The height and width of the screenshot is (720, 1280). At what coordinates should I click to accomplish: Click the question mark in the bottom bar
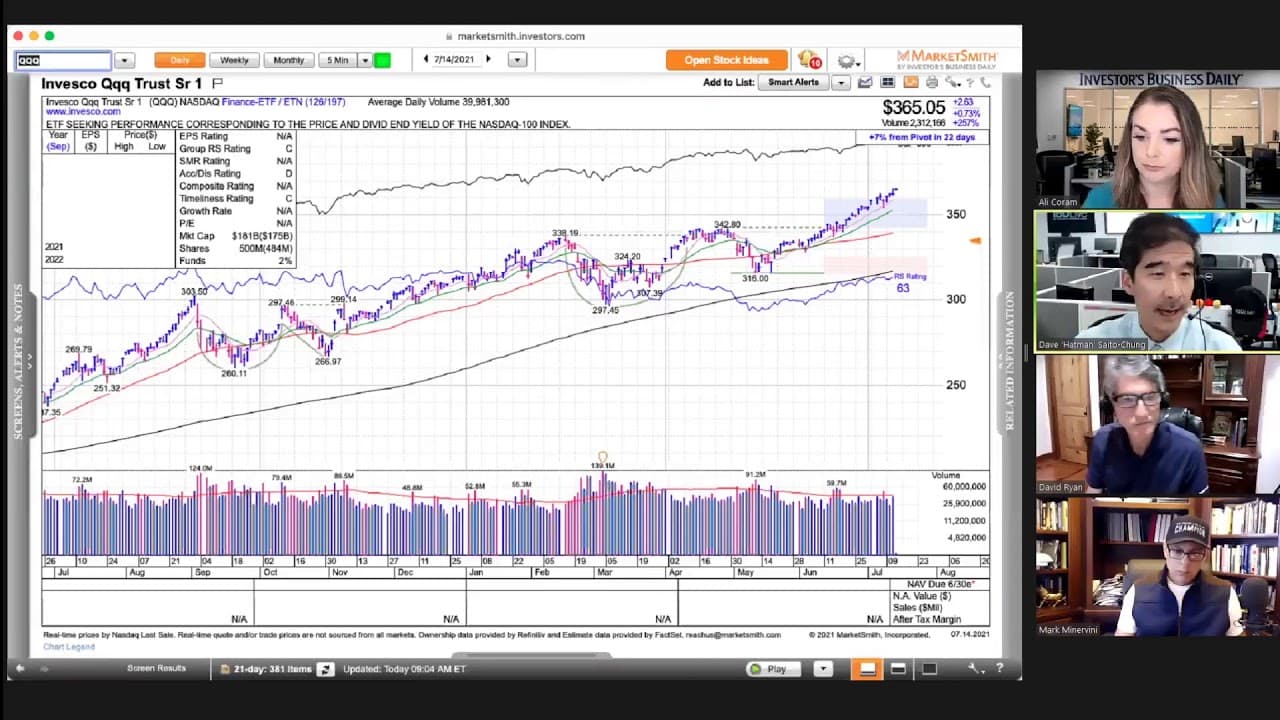pyautogui.click(x=999, y=668)
